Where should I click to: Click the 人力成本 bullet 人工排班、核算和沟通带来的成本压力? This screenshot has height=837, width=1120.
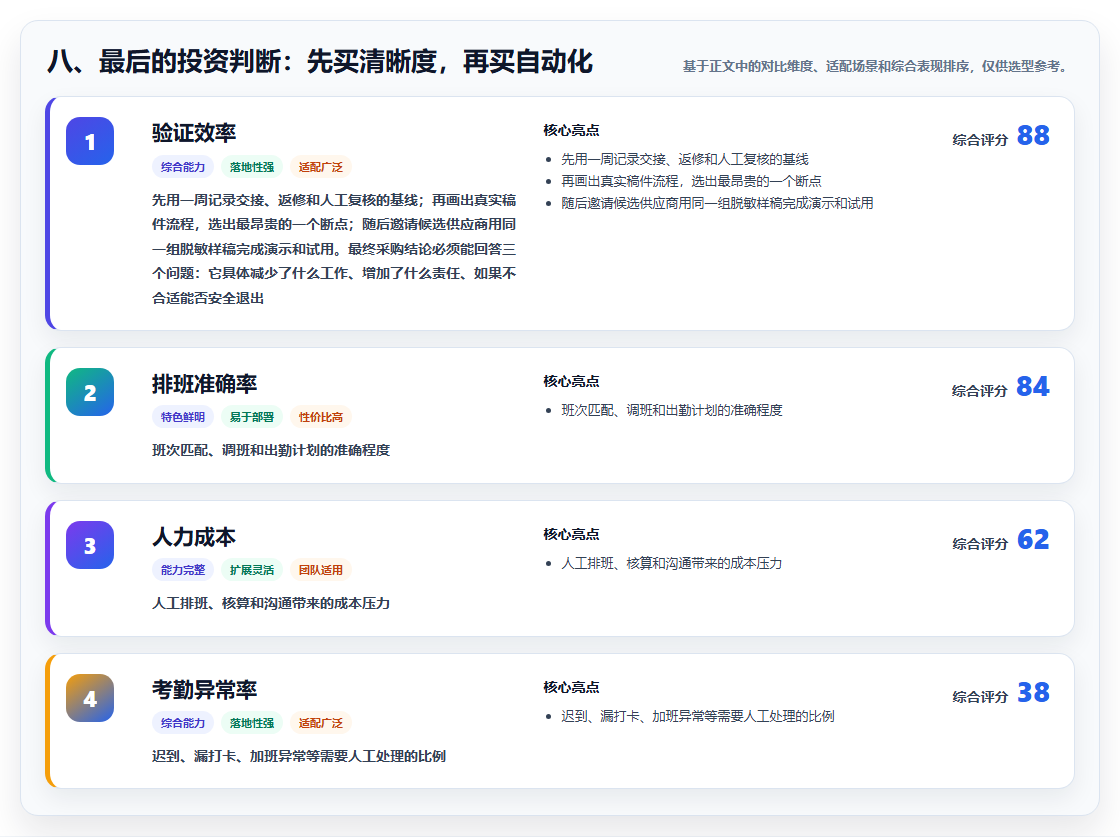point(671,563)
